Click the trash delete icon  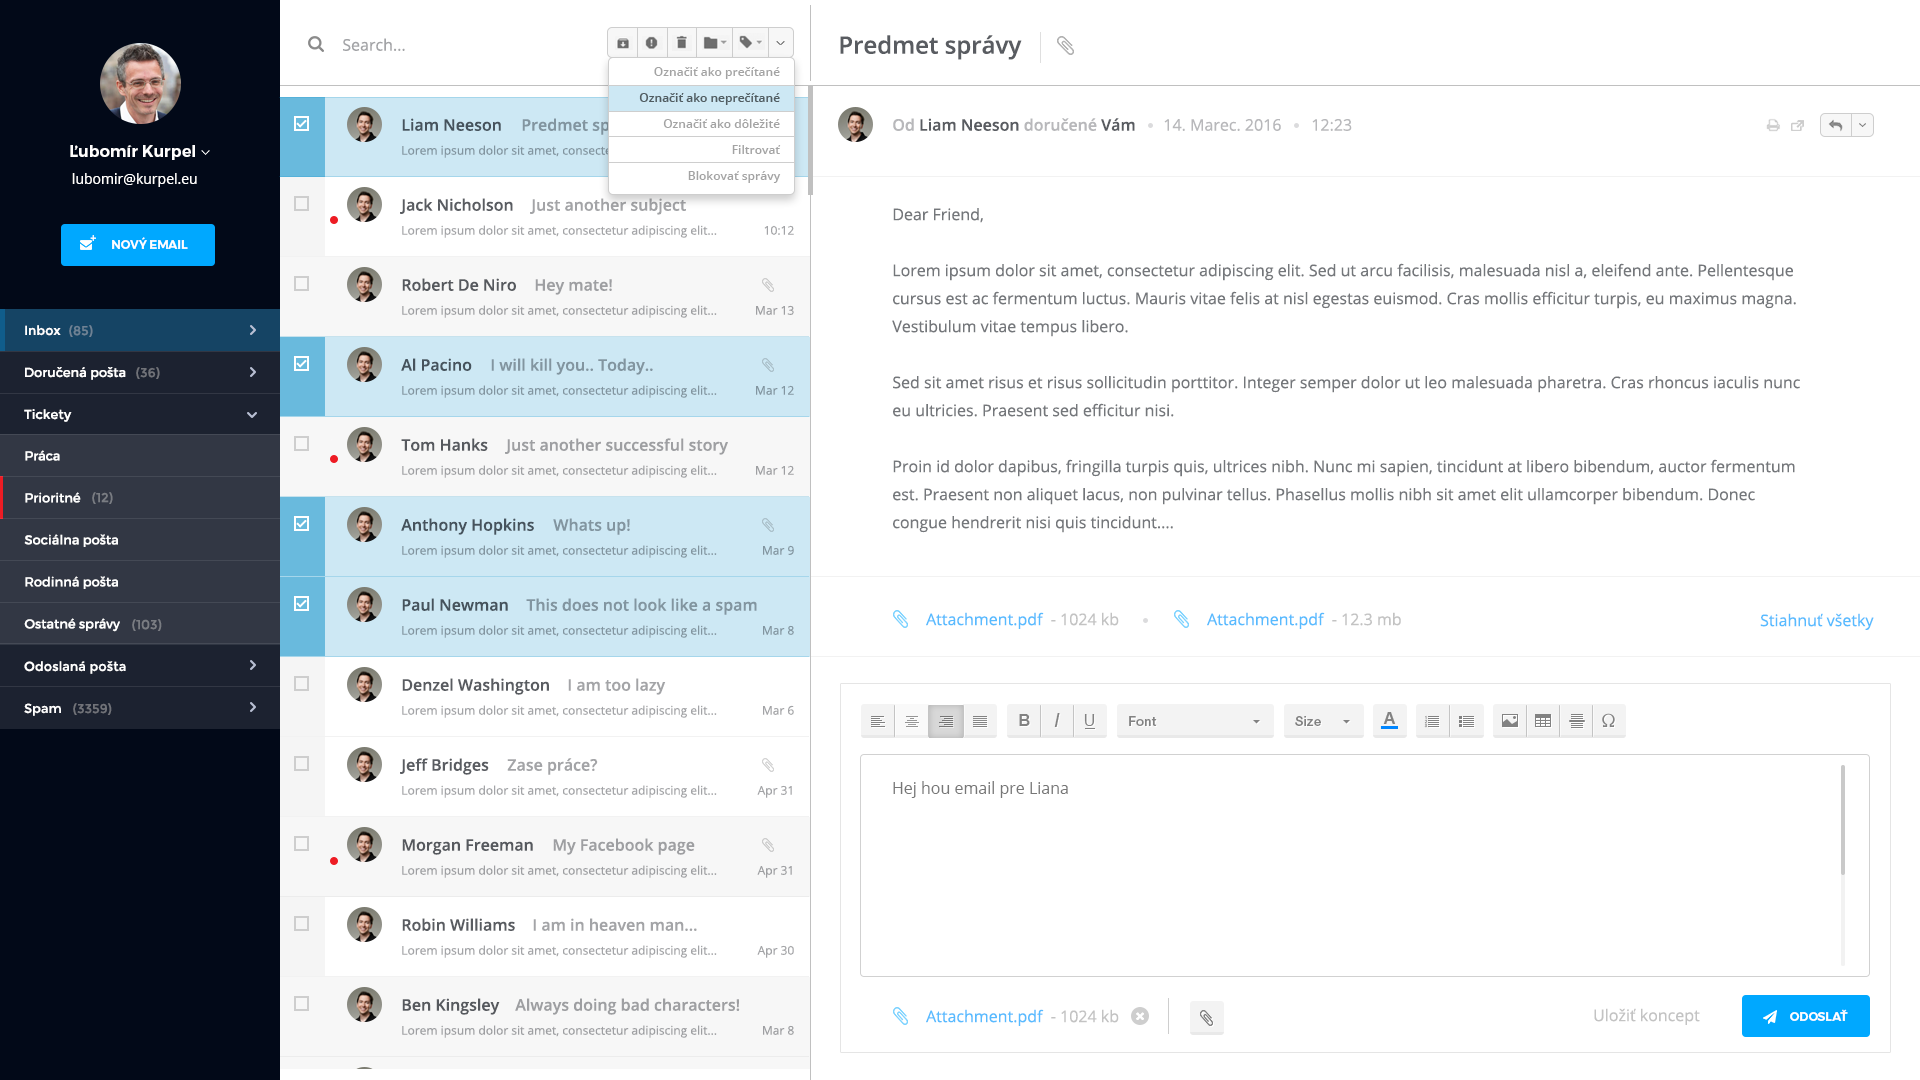tap(681, 43)
